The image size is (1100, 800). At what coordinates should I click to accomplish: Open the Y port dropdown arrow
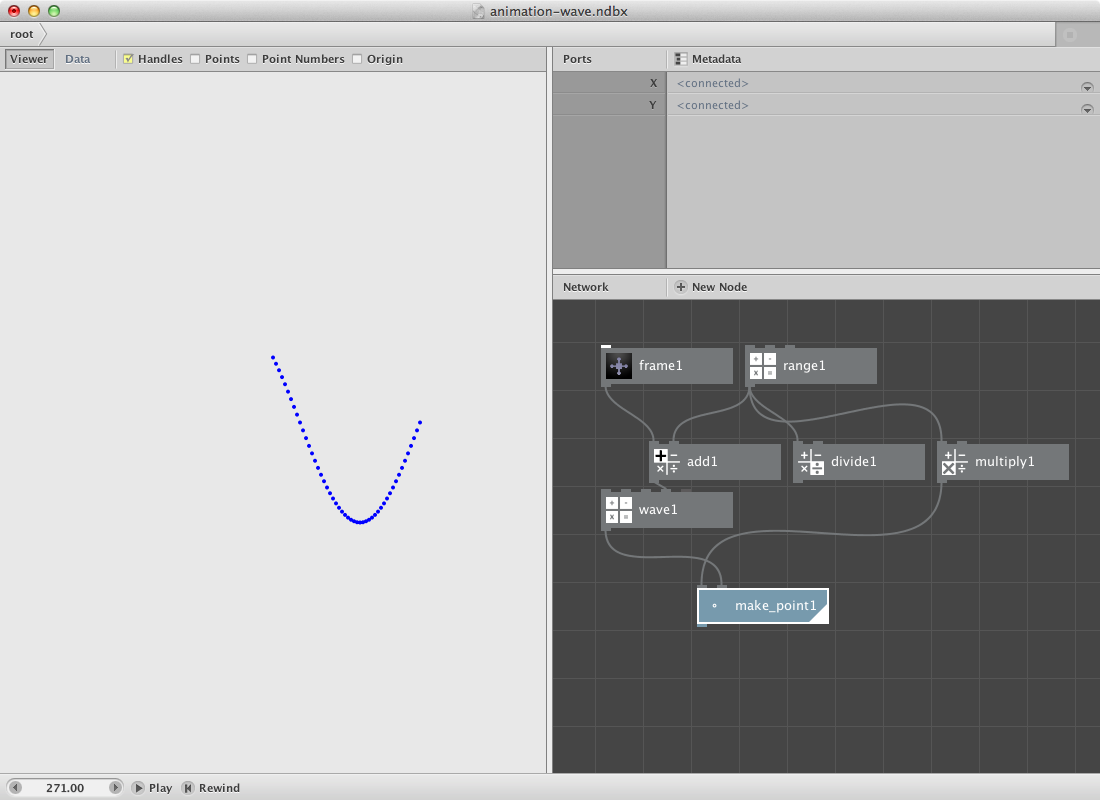pos(1087,109)
